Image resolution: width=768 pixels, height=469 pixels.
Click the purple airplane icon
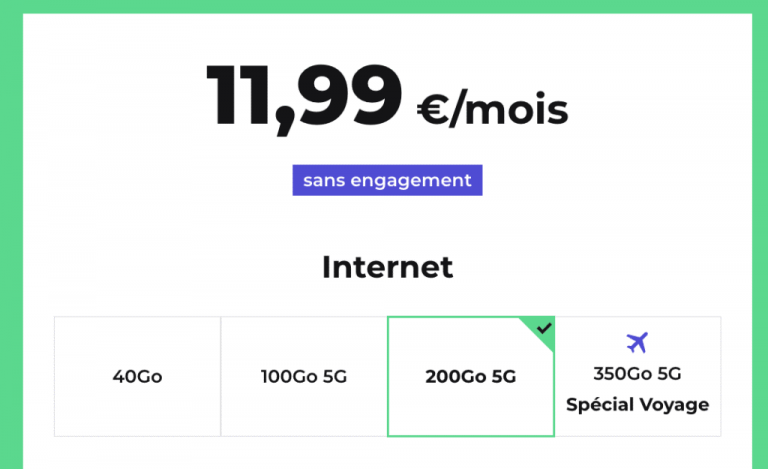click(637, 343)
